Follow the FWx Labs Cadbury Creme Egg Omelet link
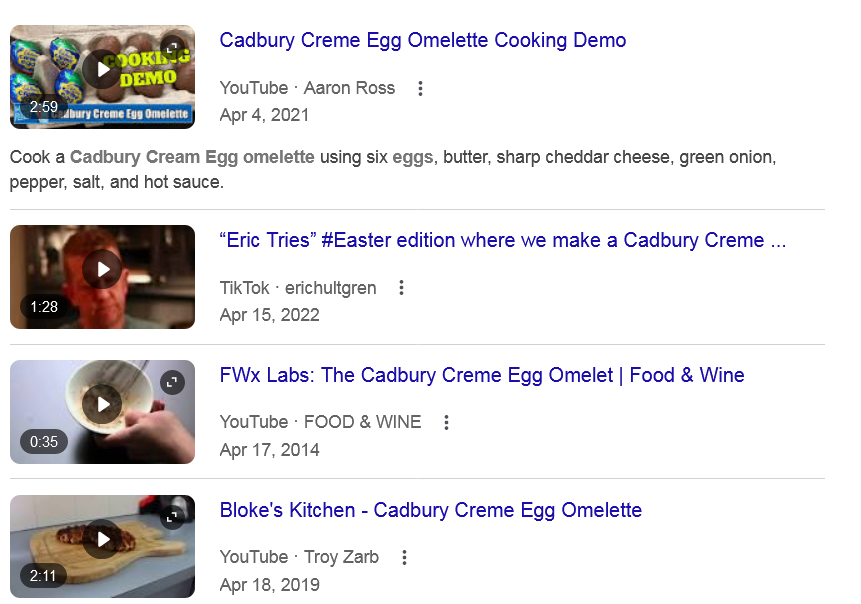This screenshot has width=861, height=604. click(x=481, y=376)
